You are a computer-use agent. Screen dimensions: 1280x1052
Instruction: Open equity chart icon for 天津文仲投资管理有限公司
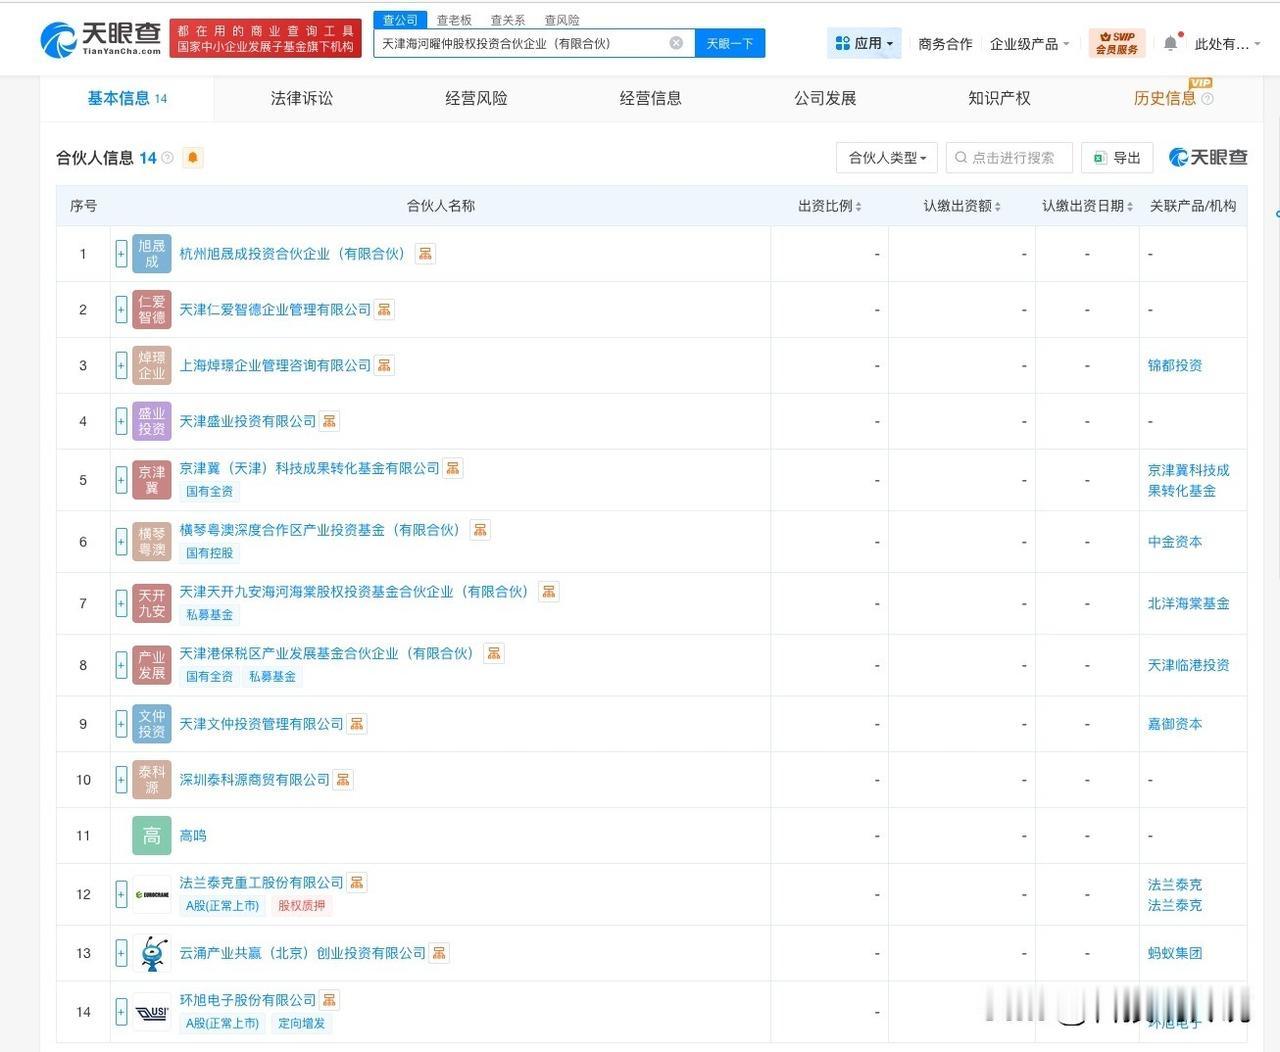(357, 724)
